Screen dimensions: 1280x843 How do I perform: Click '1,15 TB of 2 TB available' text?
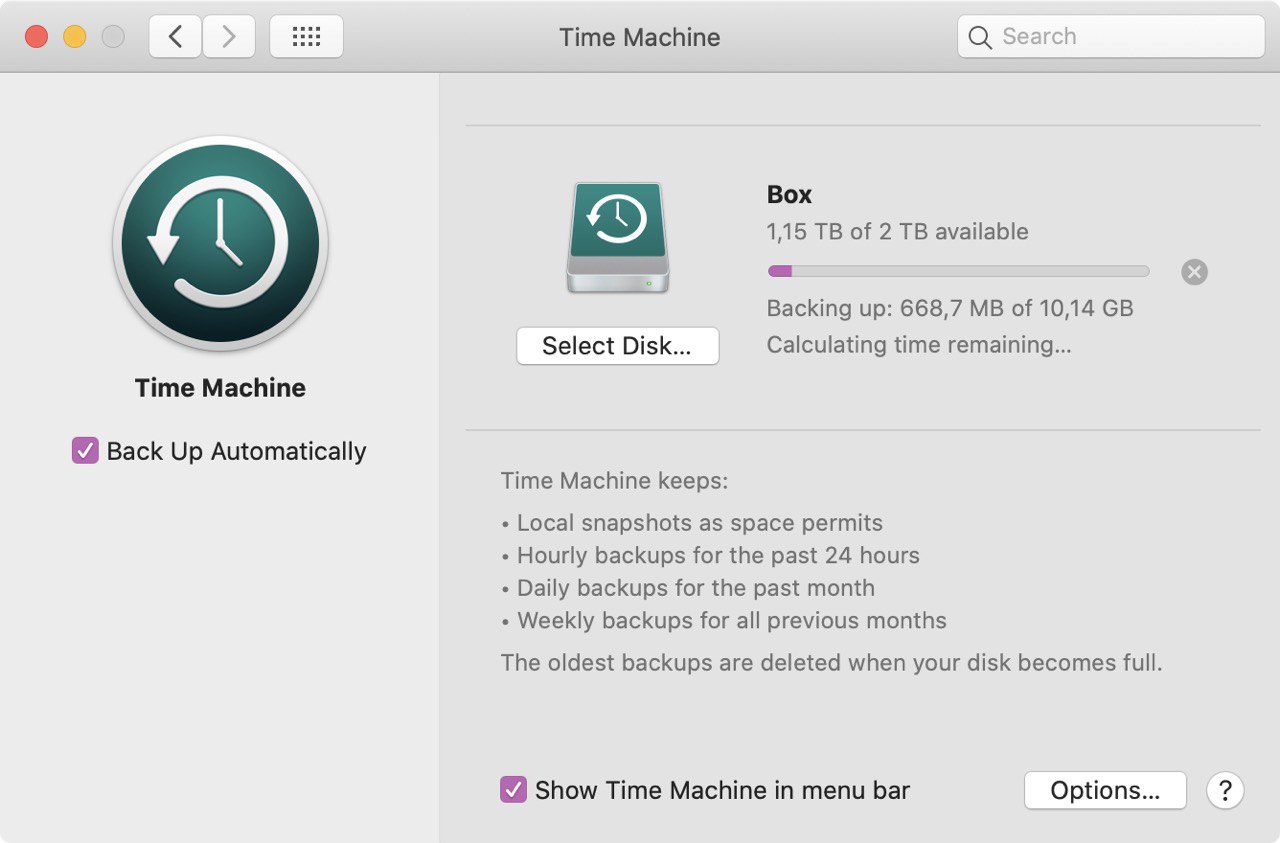(897, 232)
